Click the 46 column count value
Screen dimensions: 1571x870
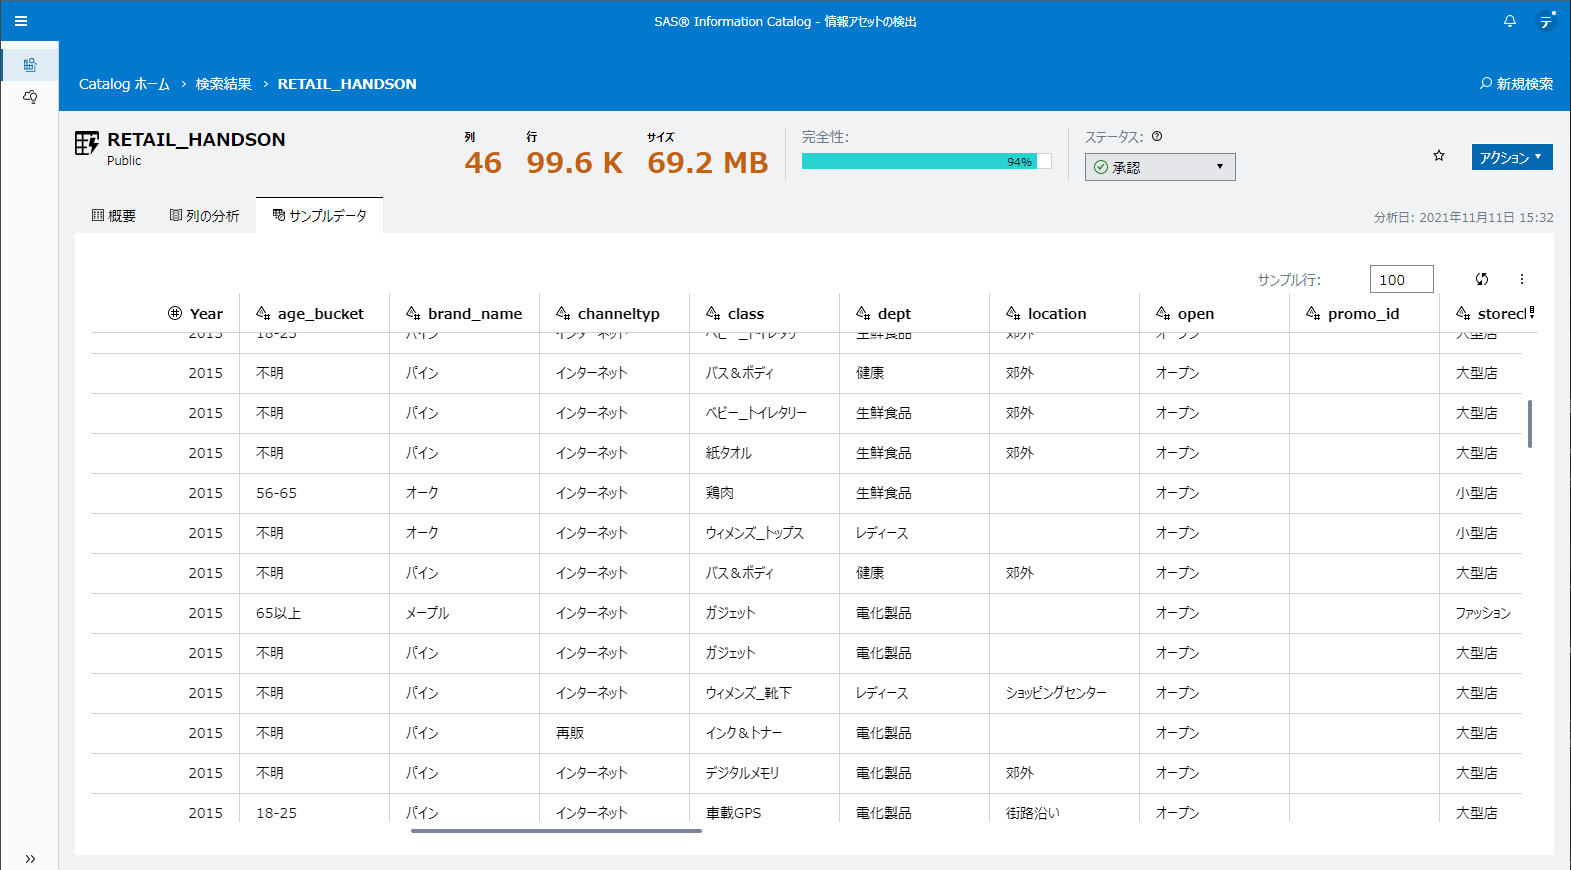point(483,163)
